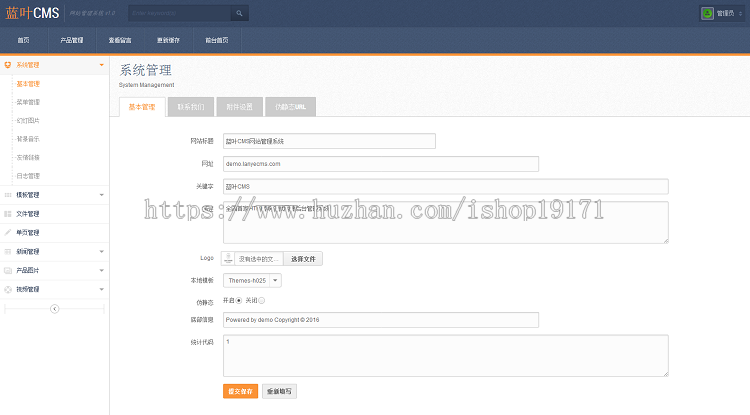Image resolution: width=750 pixels, height=415 pixels.
Task: Open the Themes-h025 template dropdown
Action: point(252,281)
